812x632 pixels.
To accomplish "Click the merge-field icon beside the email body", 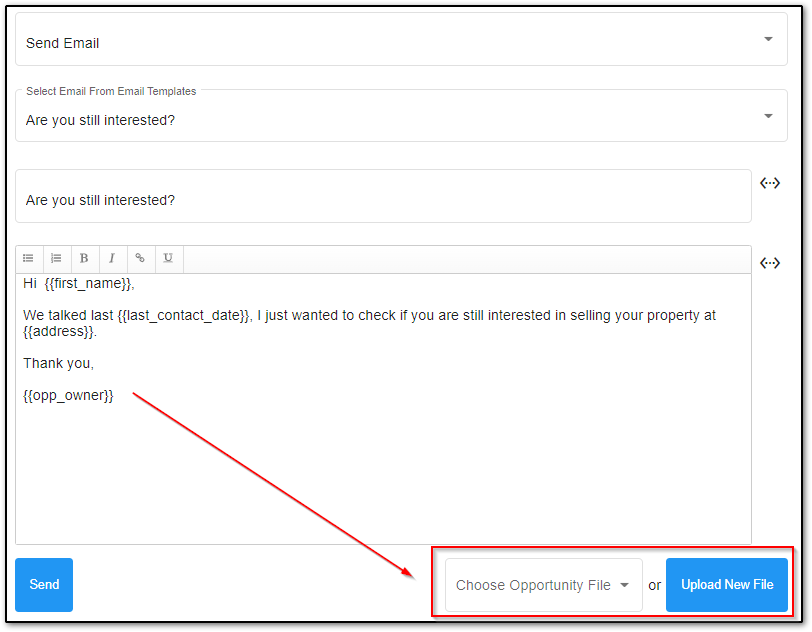I will tap(769, 263).
